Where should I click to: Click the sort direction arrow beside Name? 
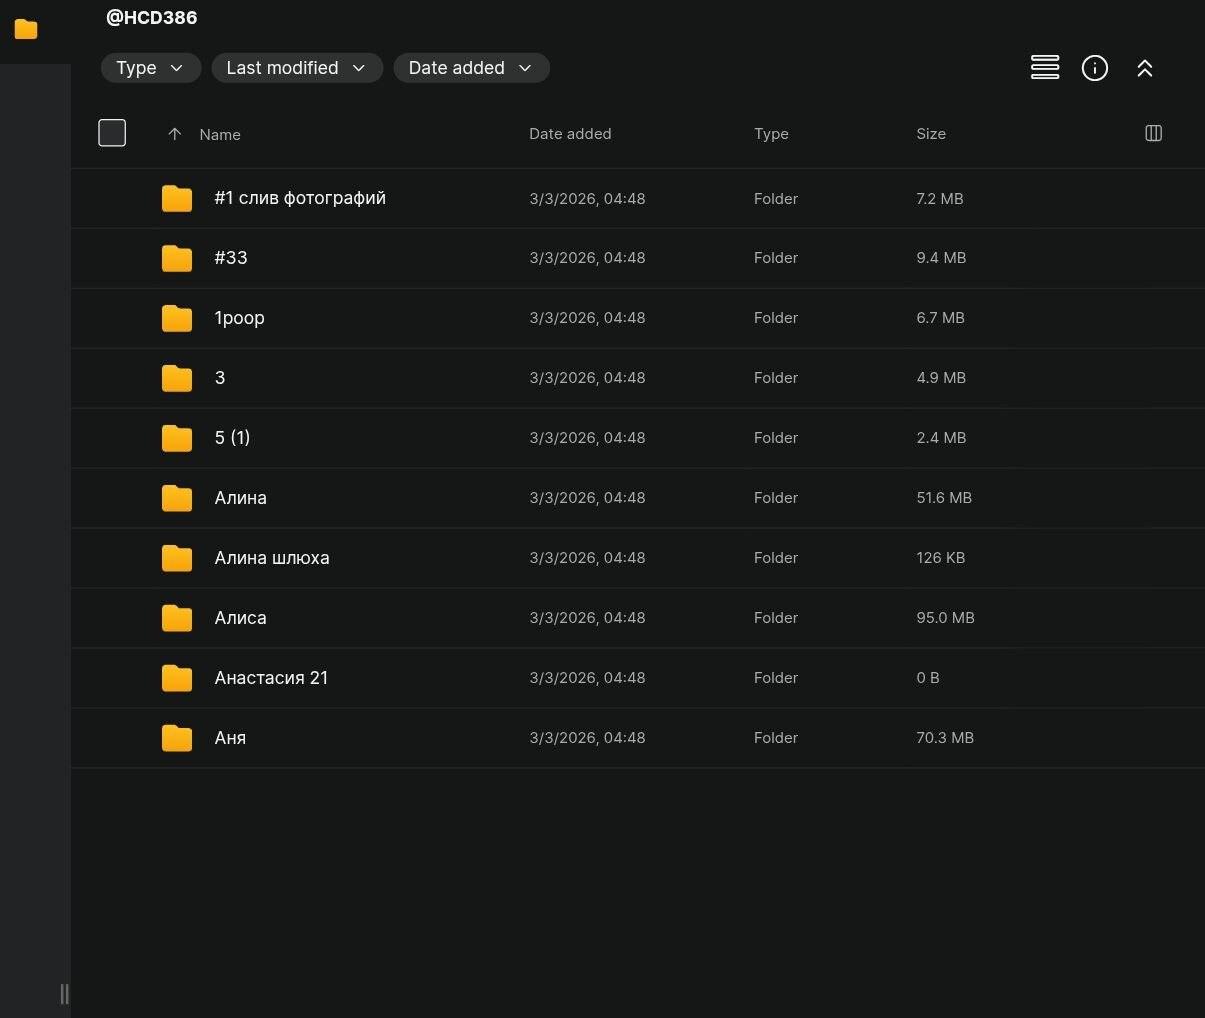(175, 134)
